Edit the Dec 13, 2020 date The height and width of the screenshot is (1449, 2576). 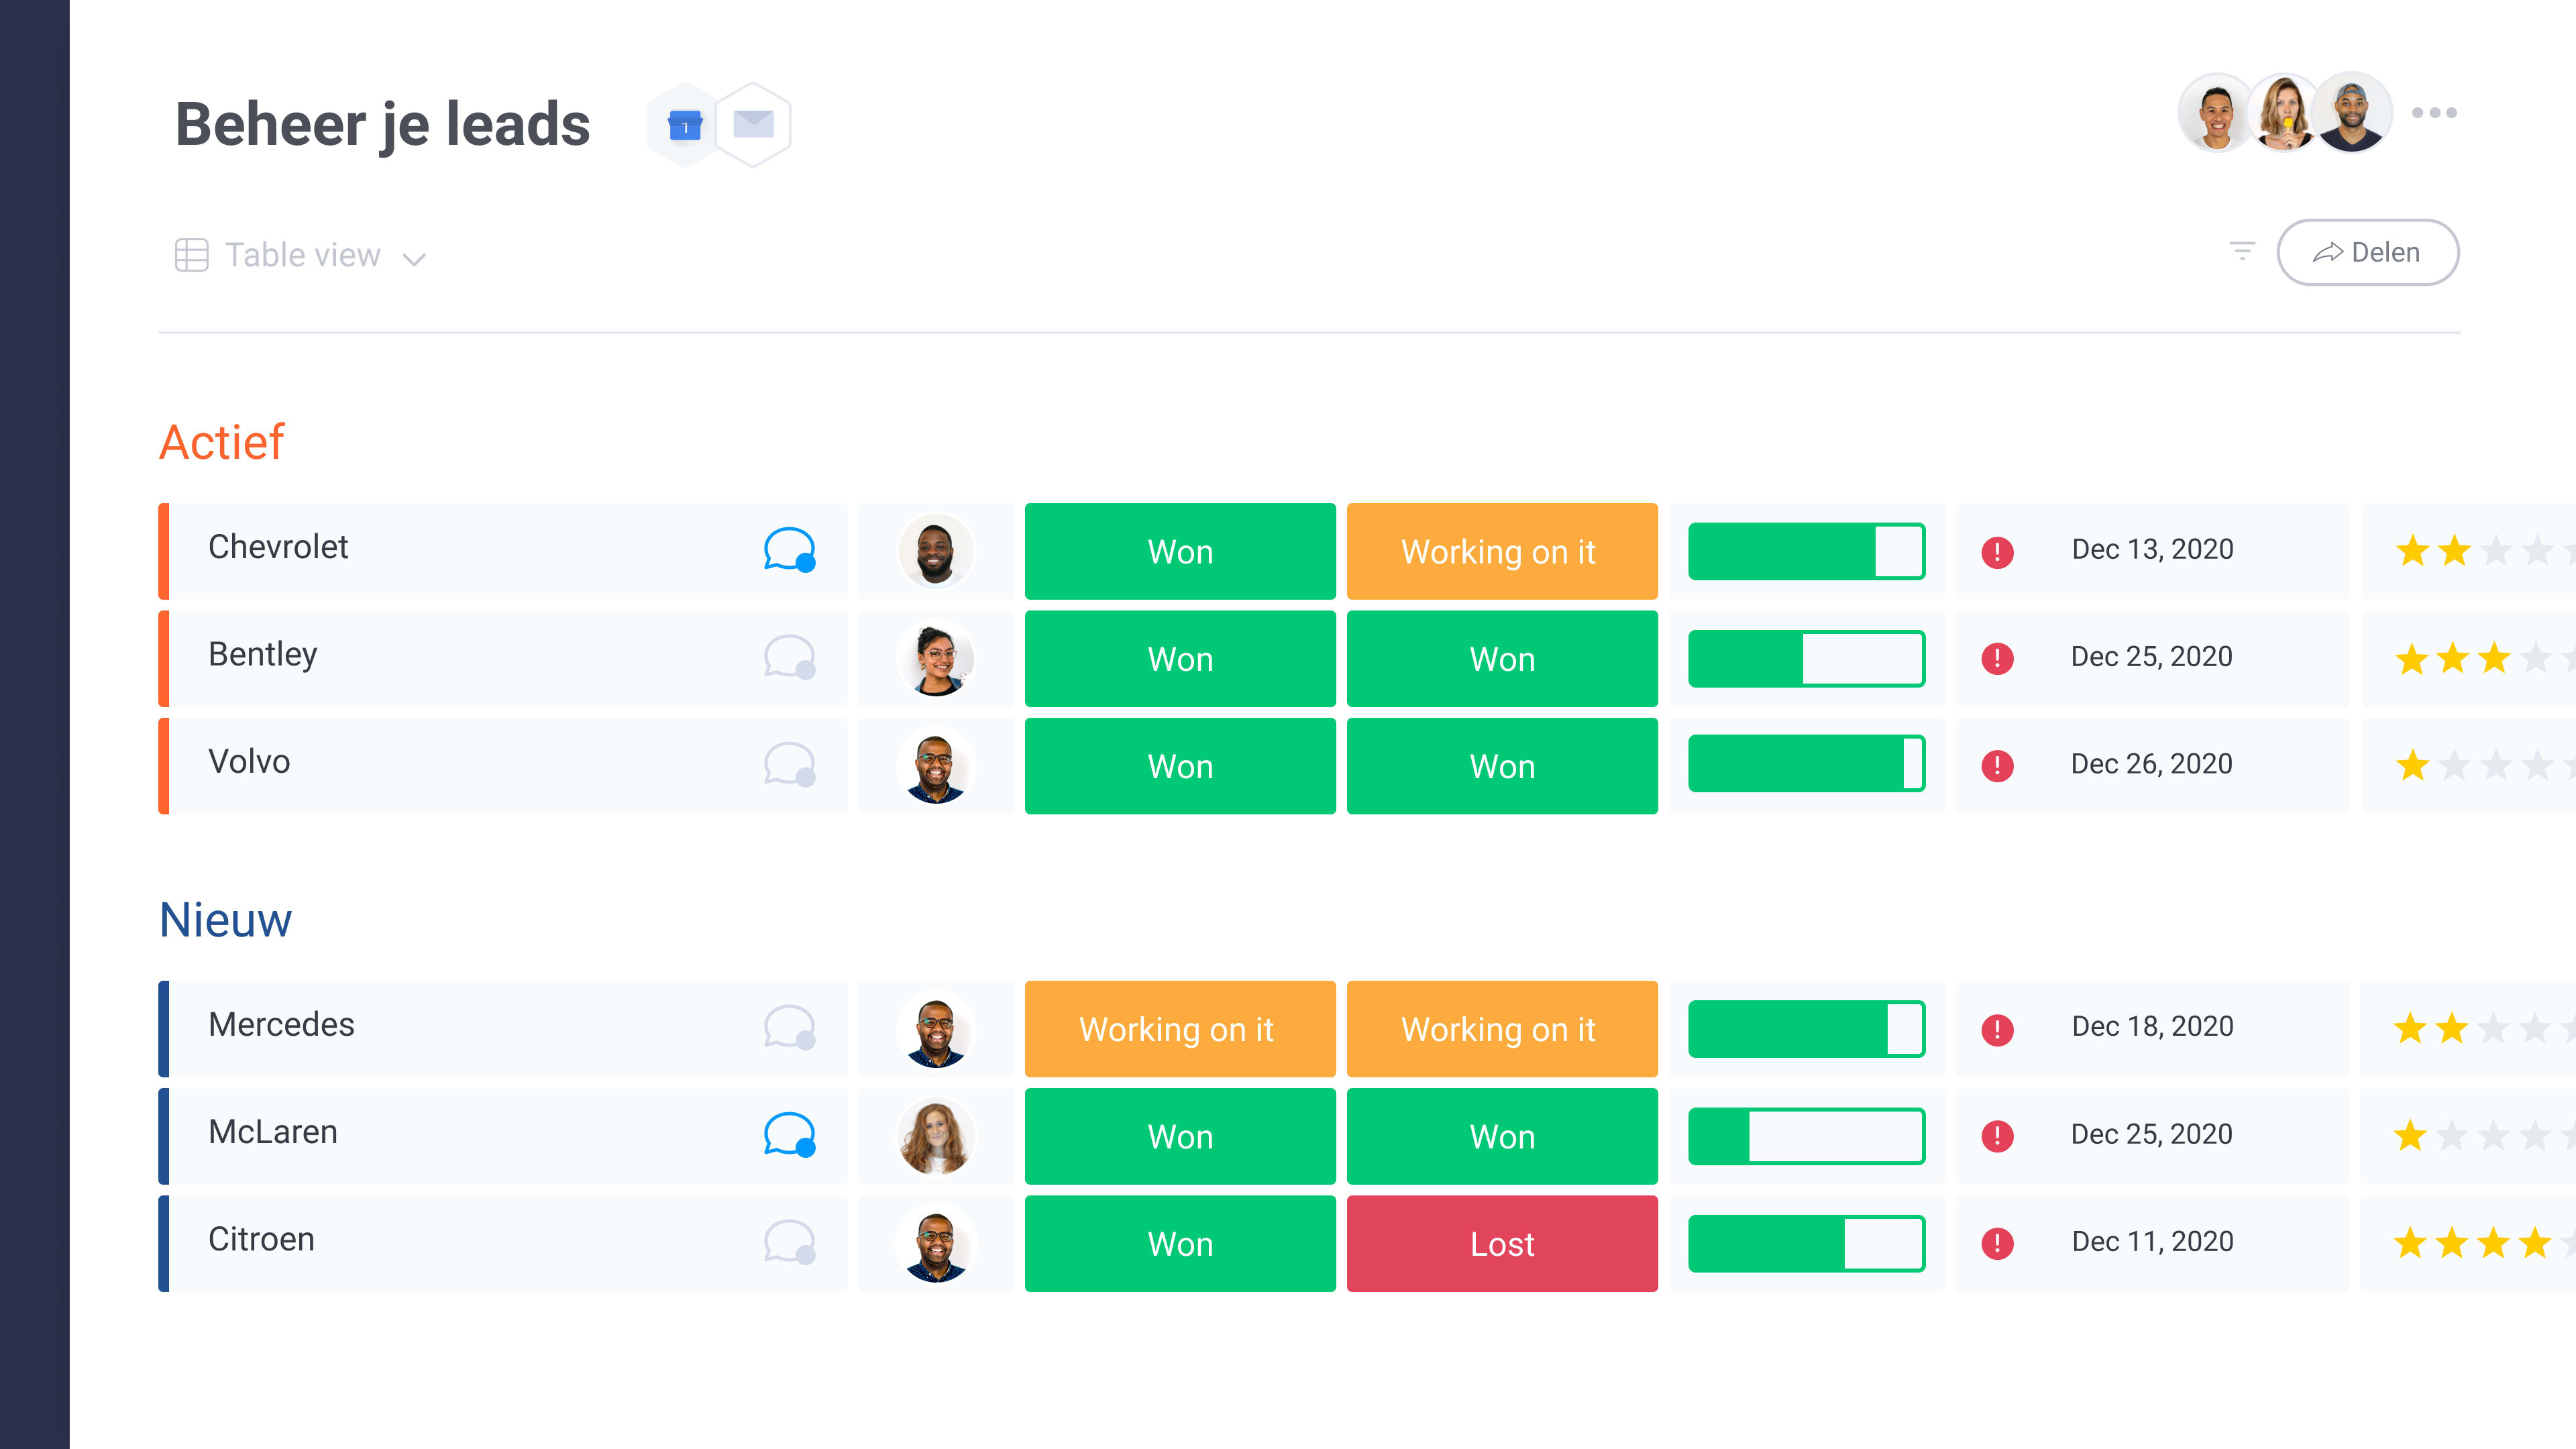[x=2152, y=549]
